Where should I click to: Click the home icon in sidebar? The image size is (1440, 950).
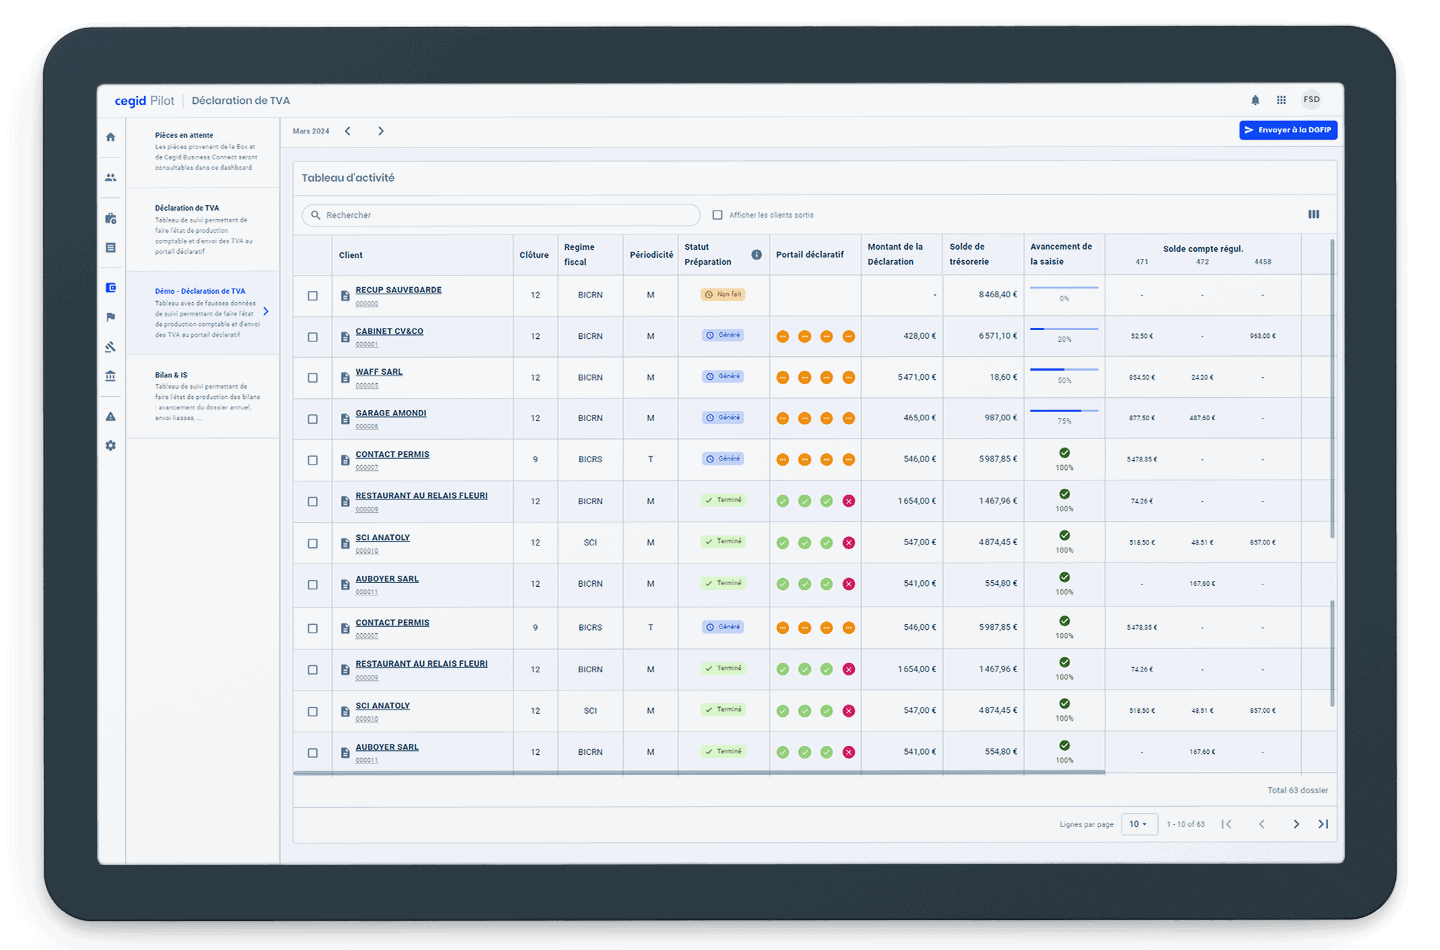(x=111, y=137)
